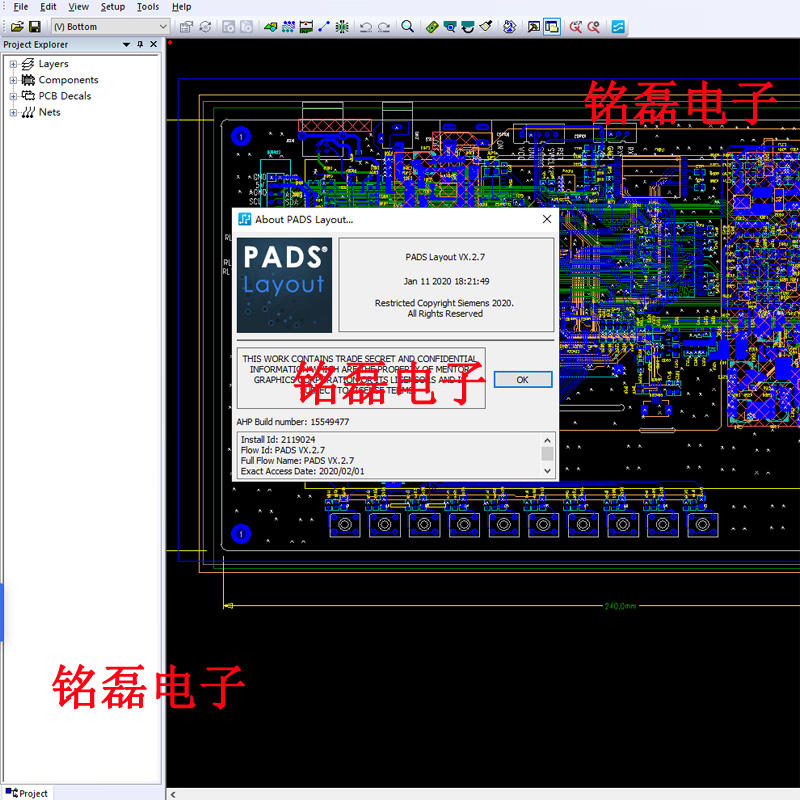
Task: Click the Save floppy disk icon
Action: pos(35,27)
